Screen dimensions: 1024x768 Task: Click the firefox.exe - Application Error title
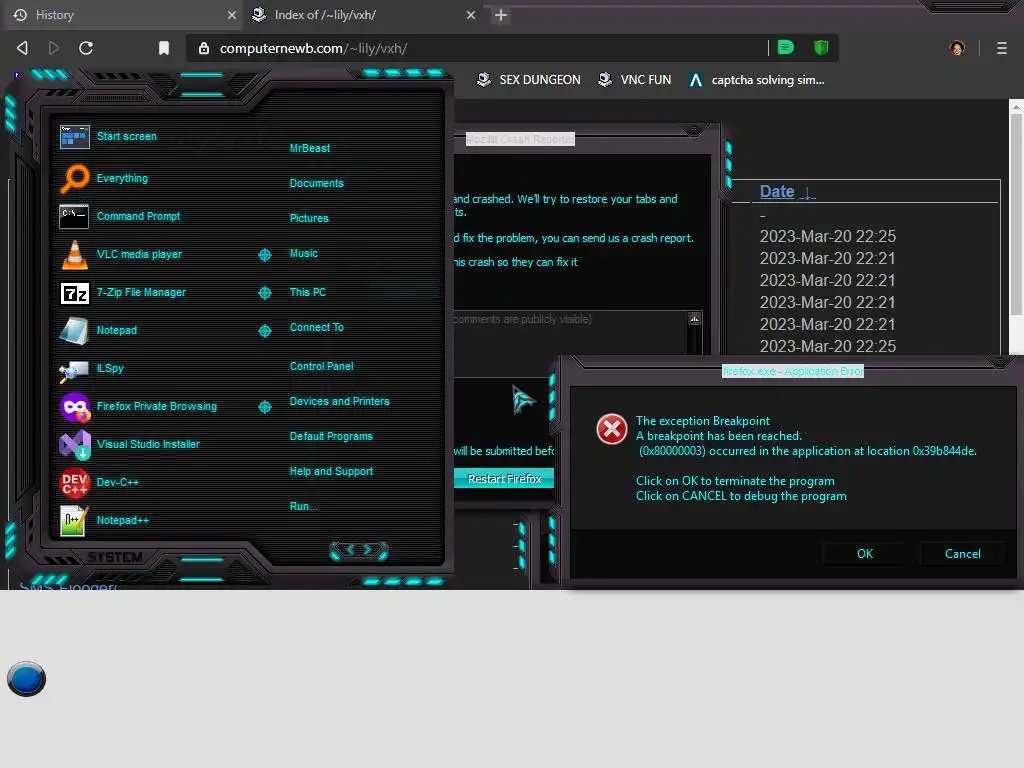click(792, 371)
